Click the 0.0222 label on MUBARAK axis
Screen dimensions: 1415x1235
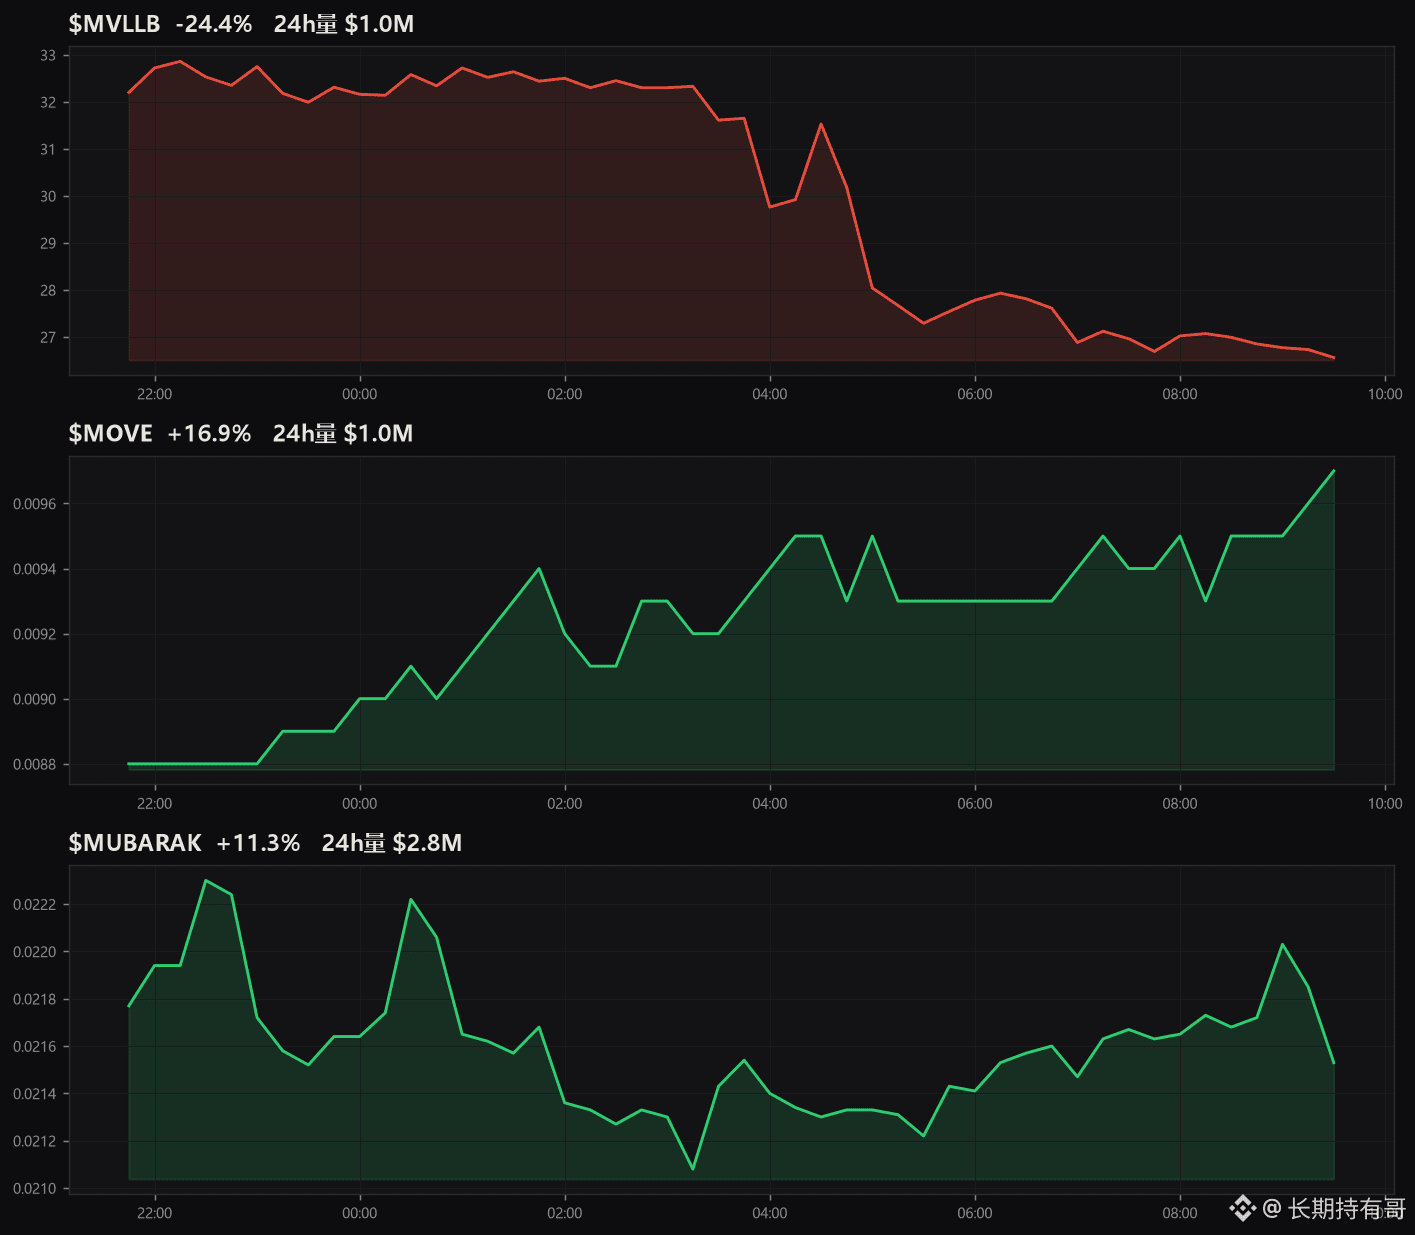tap(35, 904)
